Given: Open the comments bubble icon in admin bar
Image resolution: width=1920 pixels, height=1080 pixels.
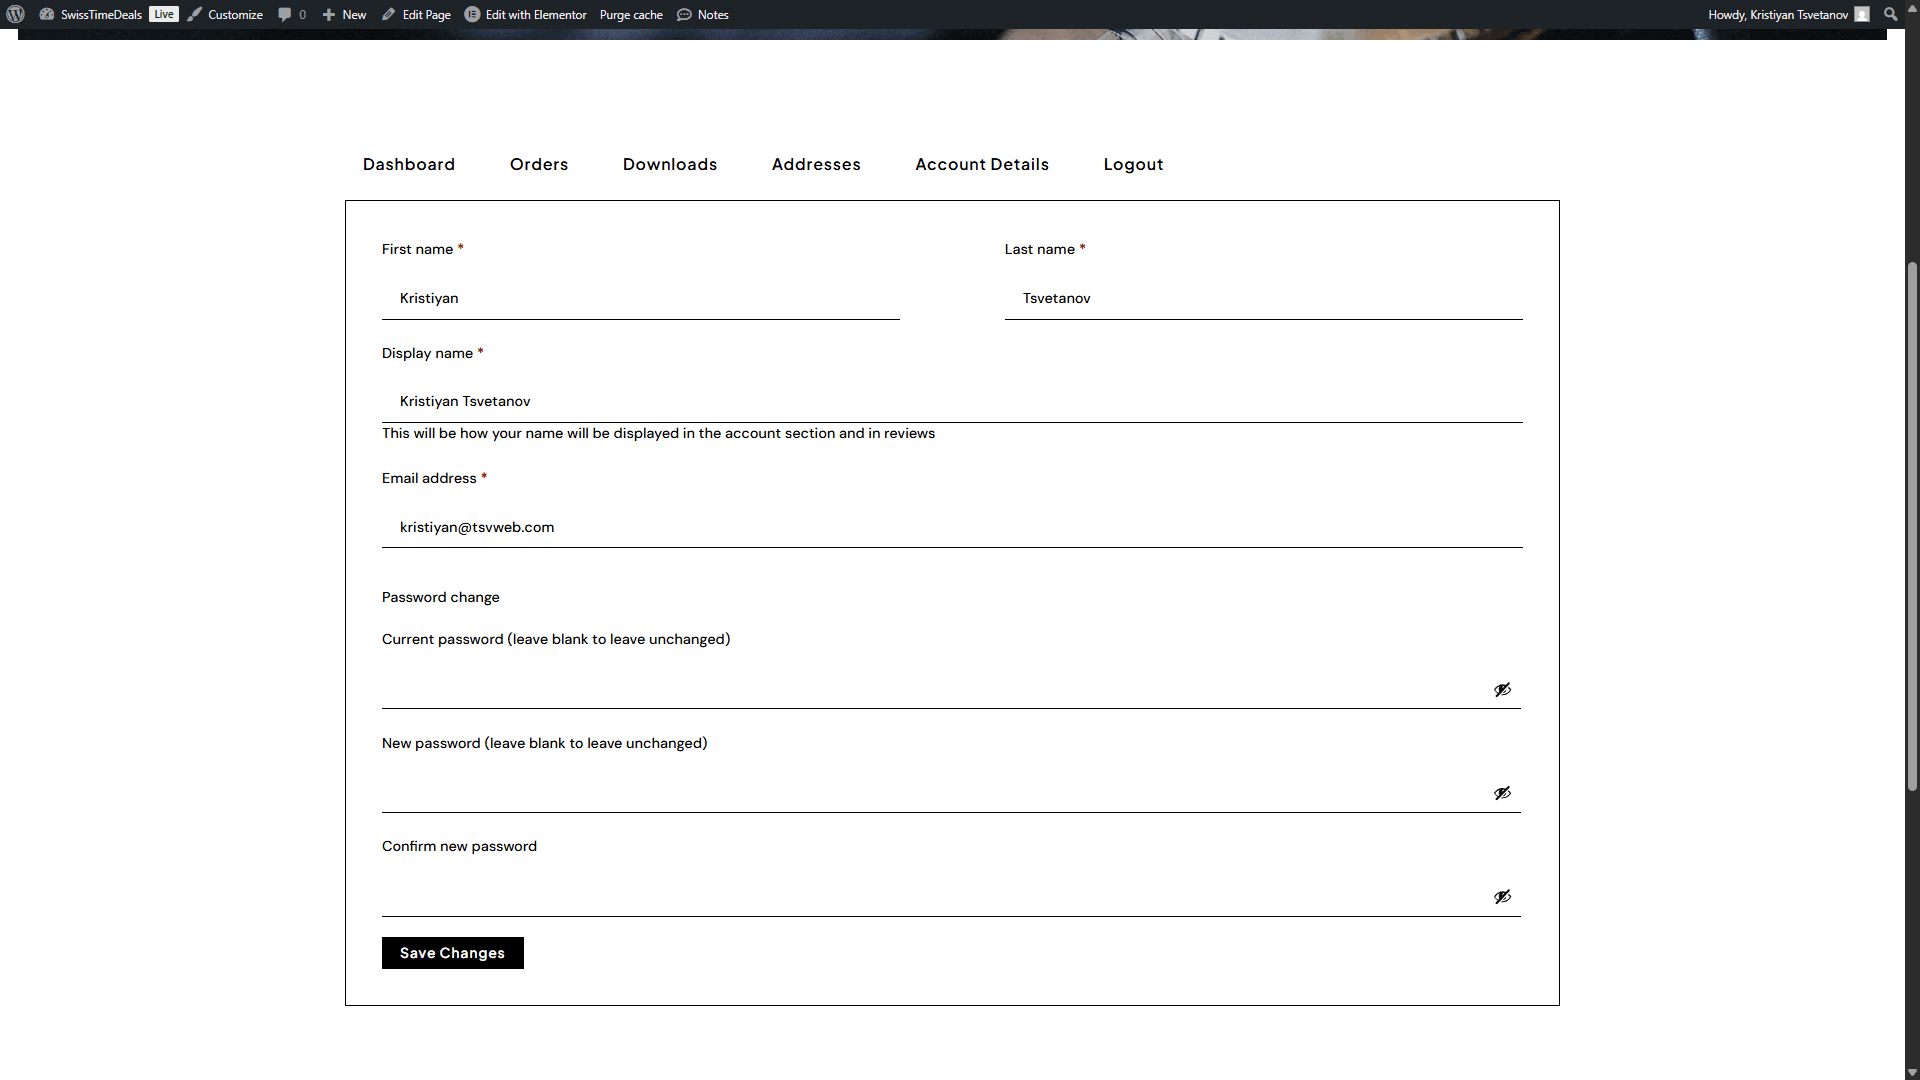Looking at the screenshot, I should [285, 14].
